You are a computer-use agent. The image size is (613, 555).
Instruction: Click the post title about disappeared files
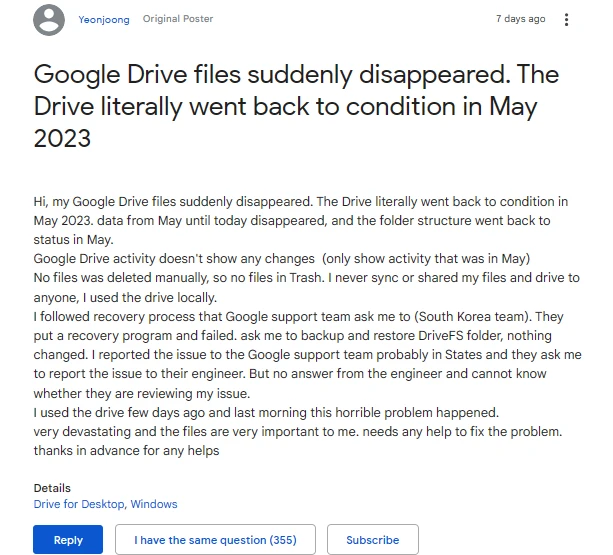[296, 106]
